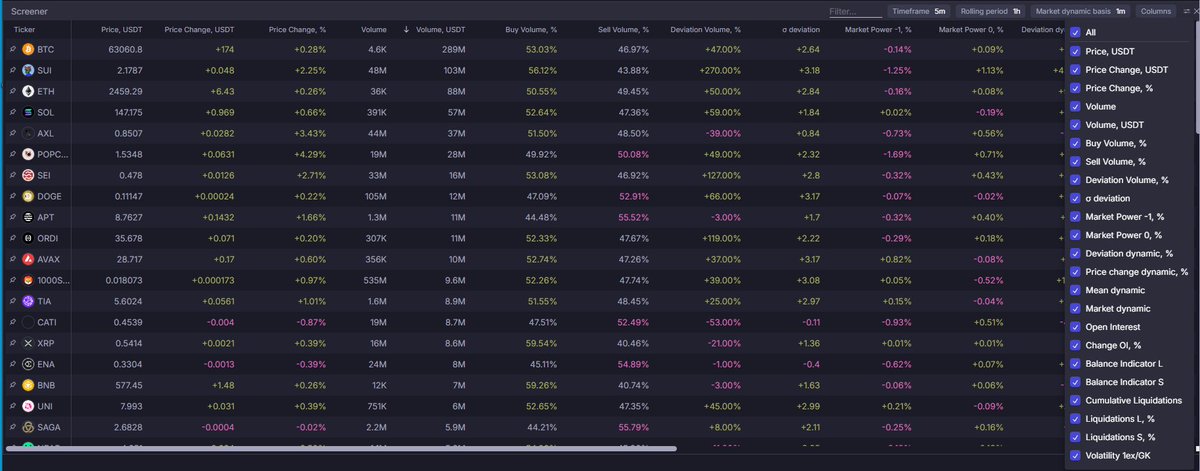The height and width of the screenshot is (471, 1200).
Task: Toggle the σ deviation column checkbox
Action: point(1075,198)
